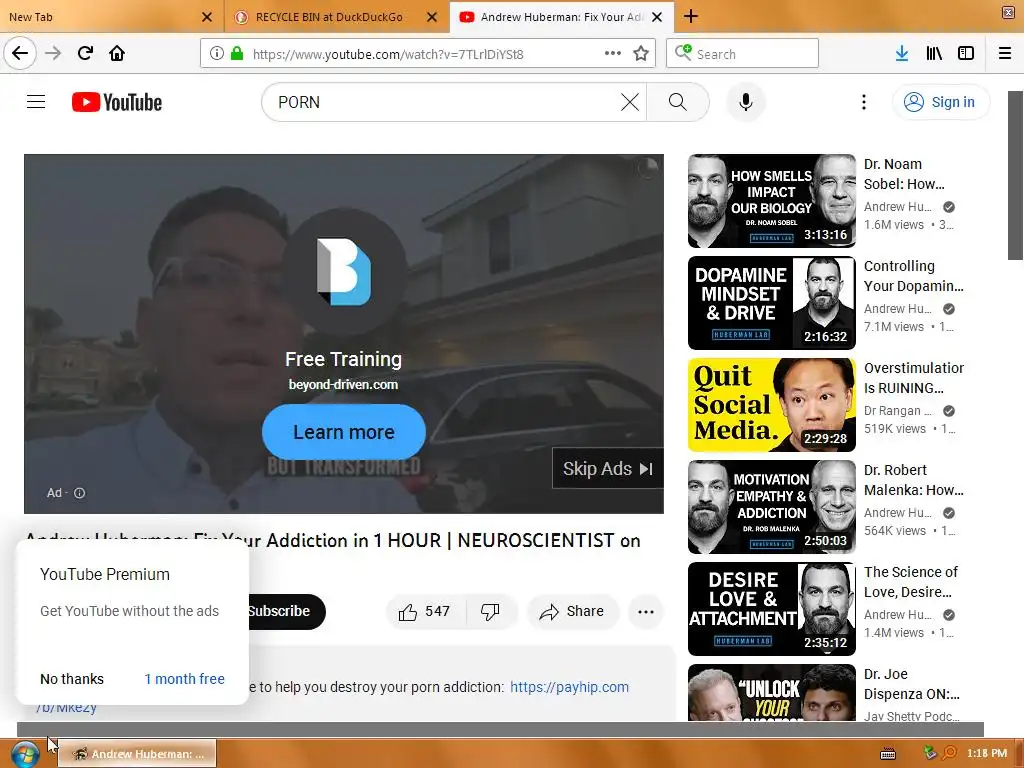The image size is (1024, 768).
Task: Open Desire Love & Attachment thumbnail
Action: pyautogui.click(x=771, y=609)
